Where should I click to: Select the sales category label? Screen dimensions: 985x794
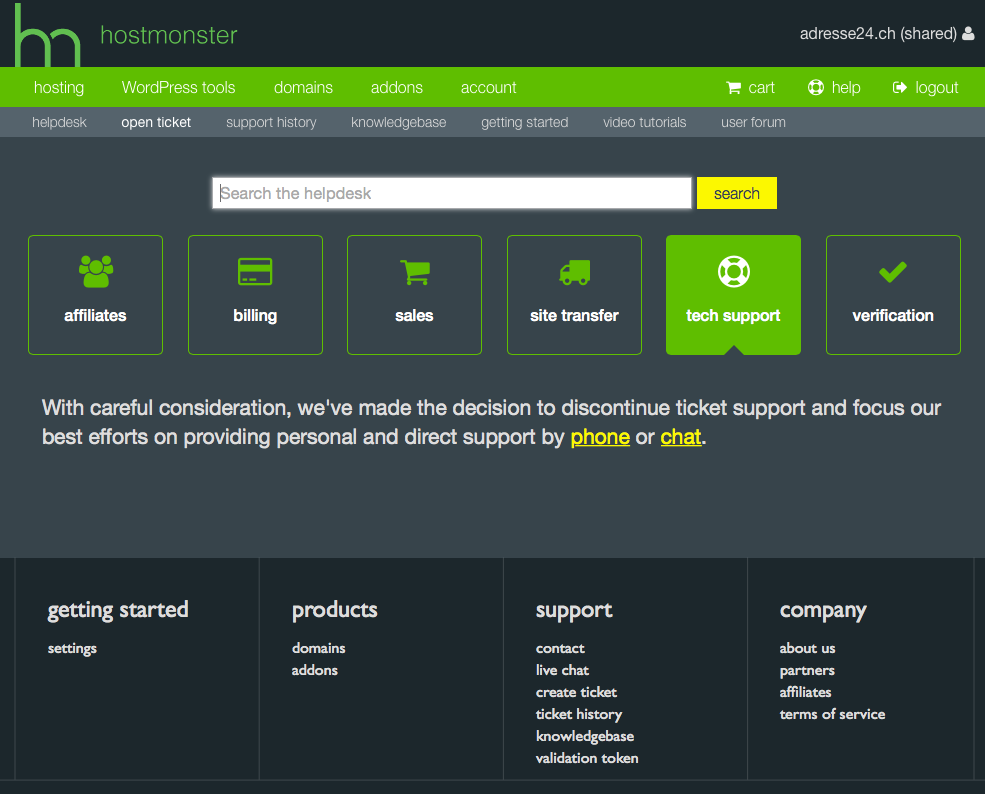pyautogui.click(x=414, y=315)
